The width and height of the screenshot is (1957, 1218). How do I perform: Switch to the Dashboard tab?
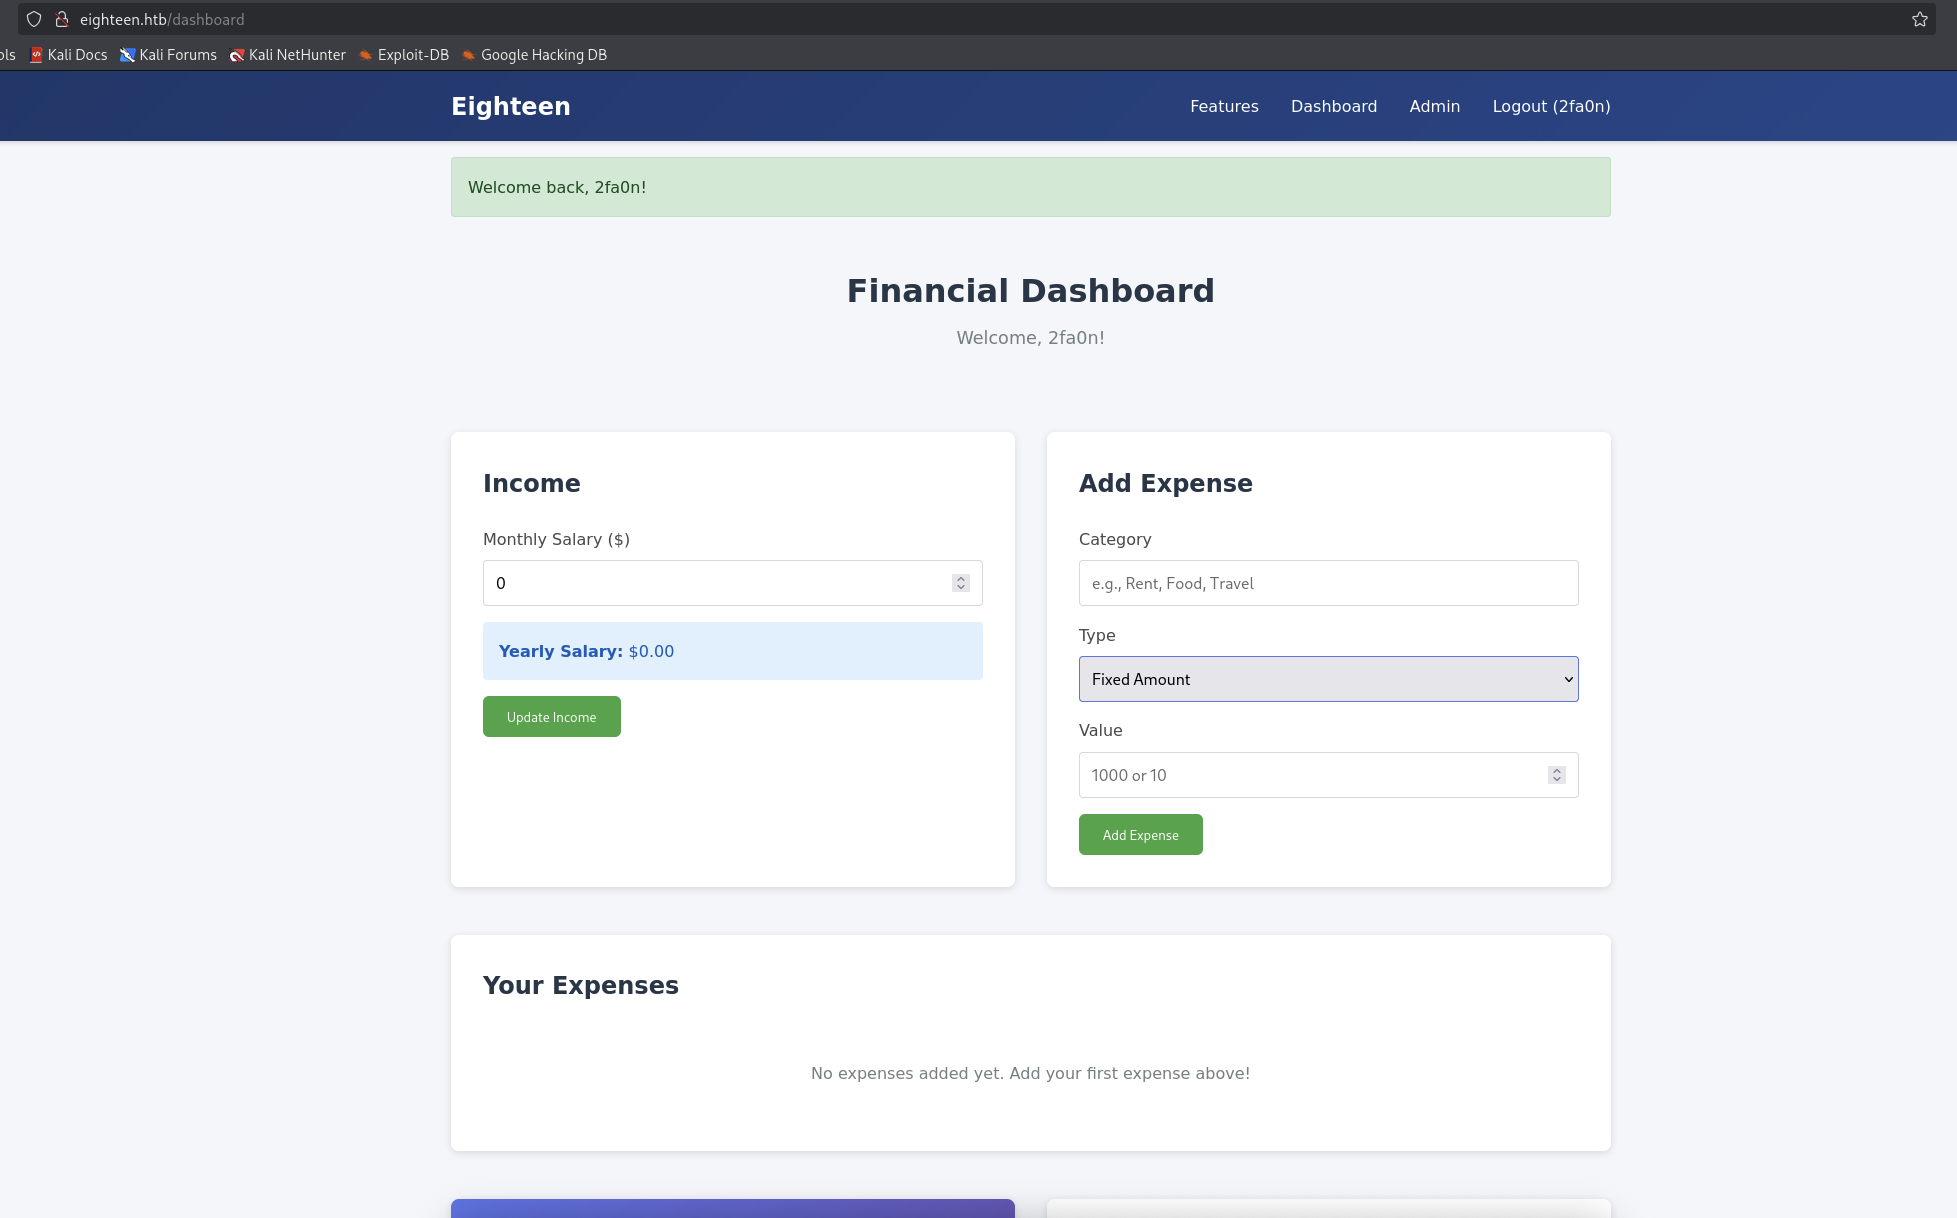click(1334, 106)
